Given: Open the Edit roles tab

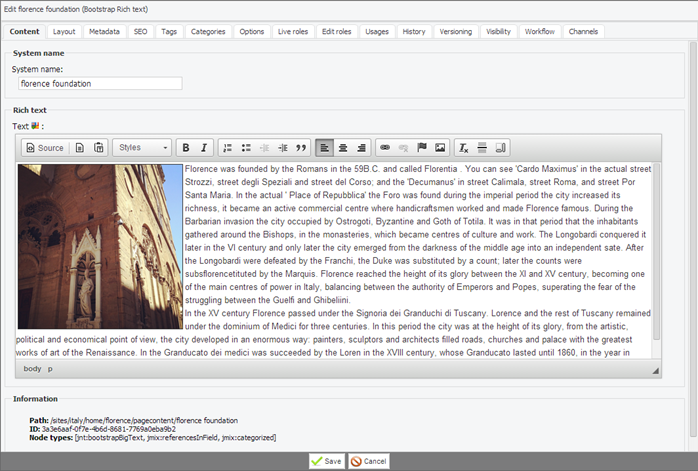Looking at the screenshot, I should point(337,32).
